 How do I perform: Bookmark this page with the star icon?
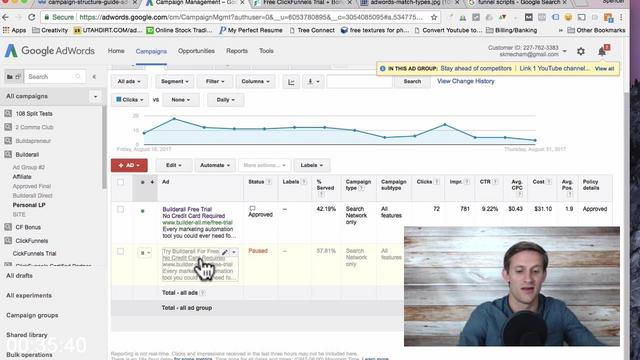[x=434, y=18]
